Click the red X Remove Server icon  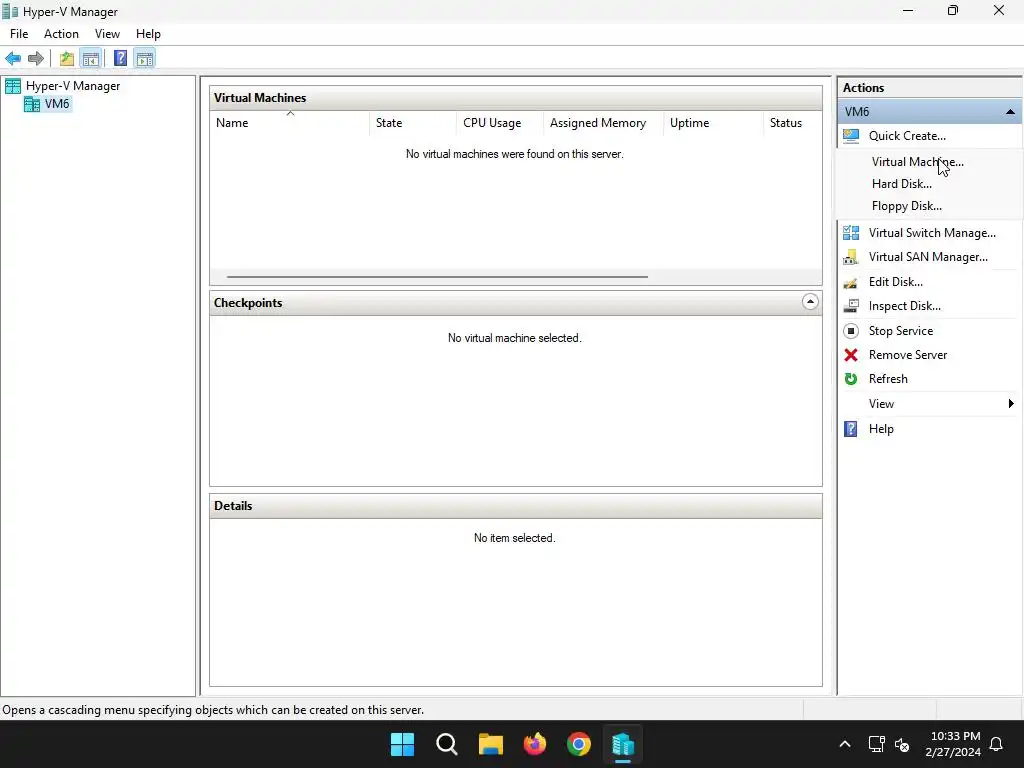coord(851,355)
